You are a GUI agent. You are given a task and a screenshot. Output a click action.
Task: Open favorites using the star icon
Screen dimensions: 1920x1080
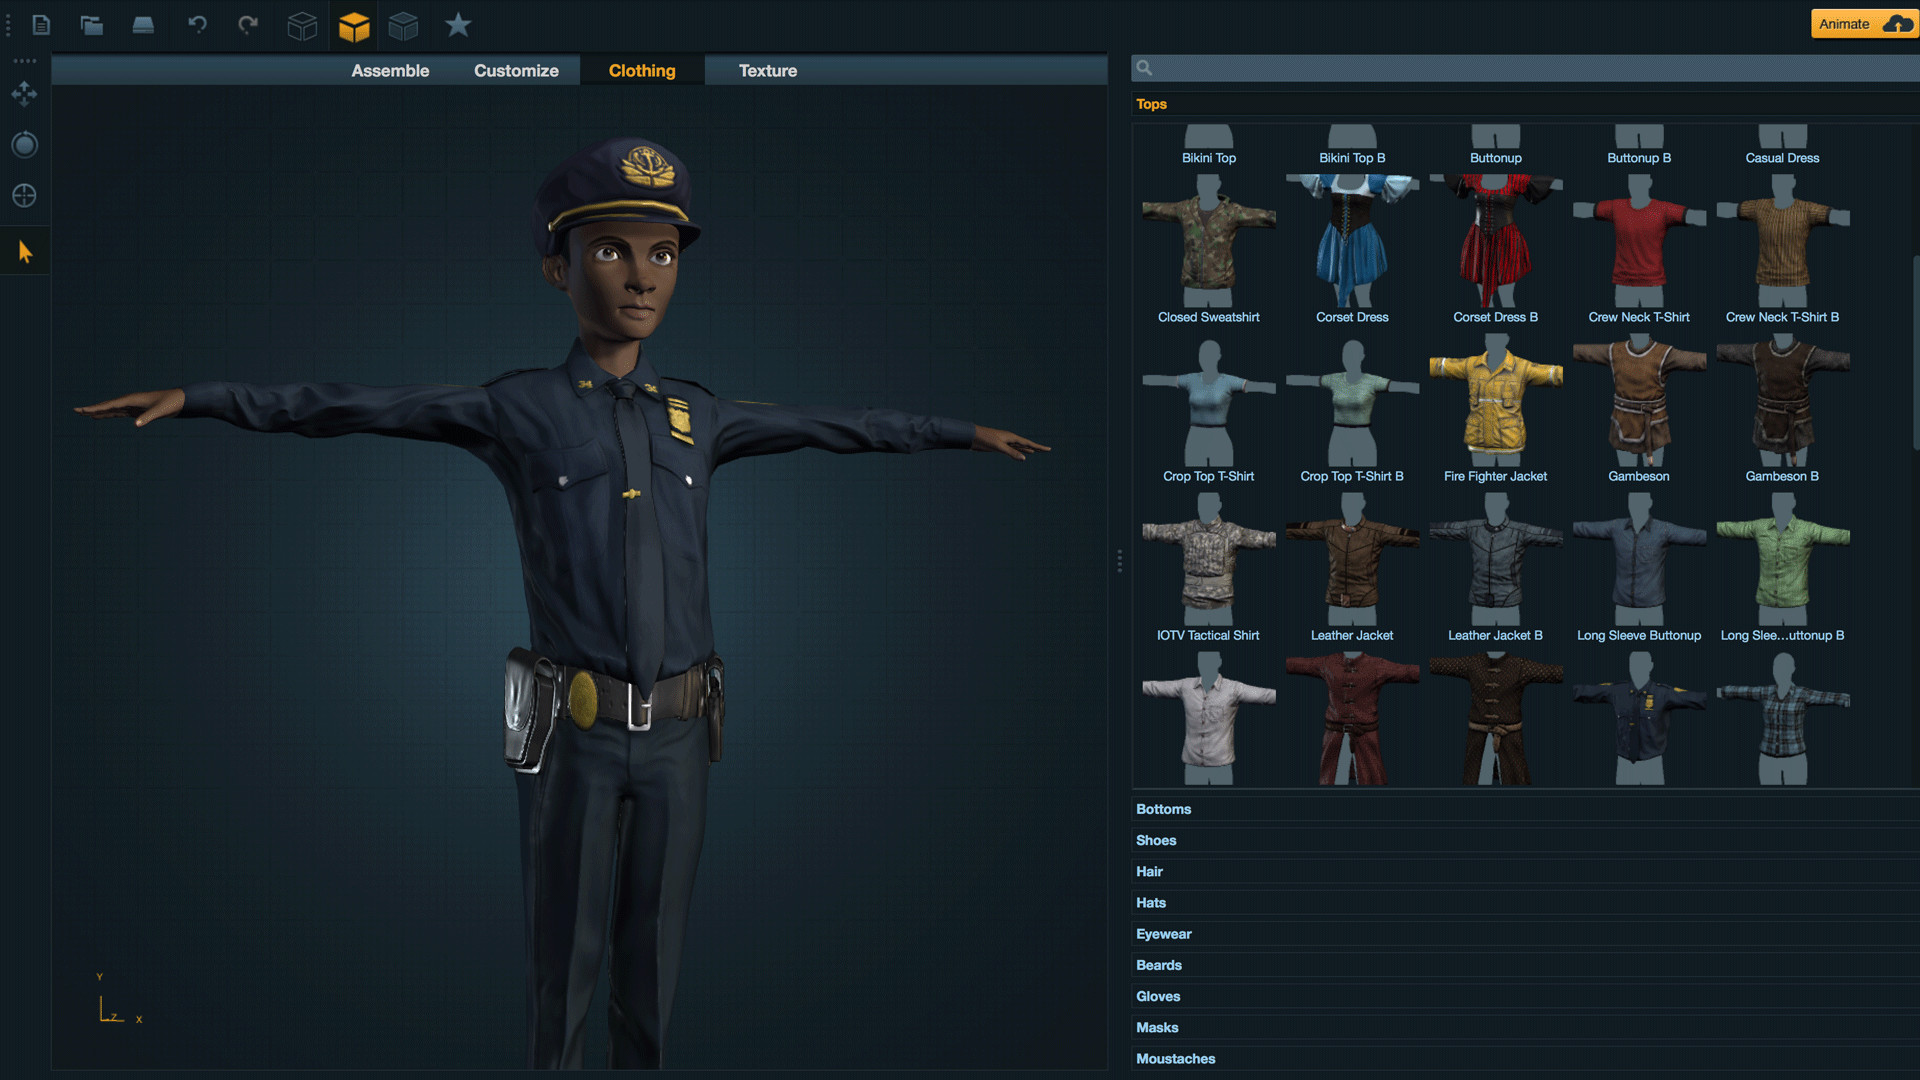click(457, 25)
